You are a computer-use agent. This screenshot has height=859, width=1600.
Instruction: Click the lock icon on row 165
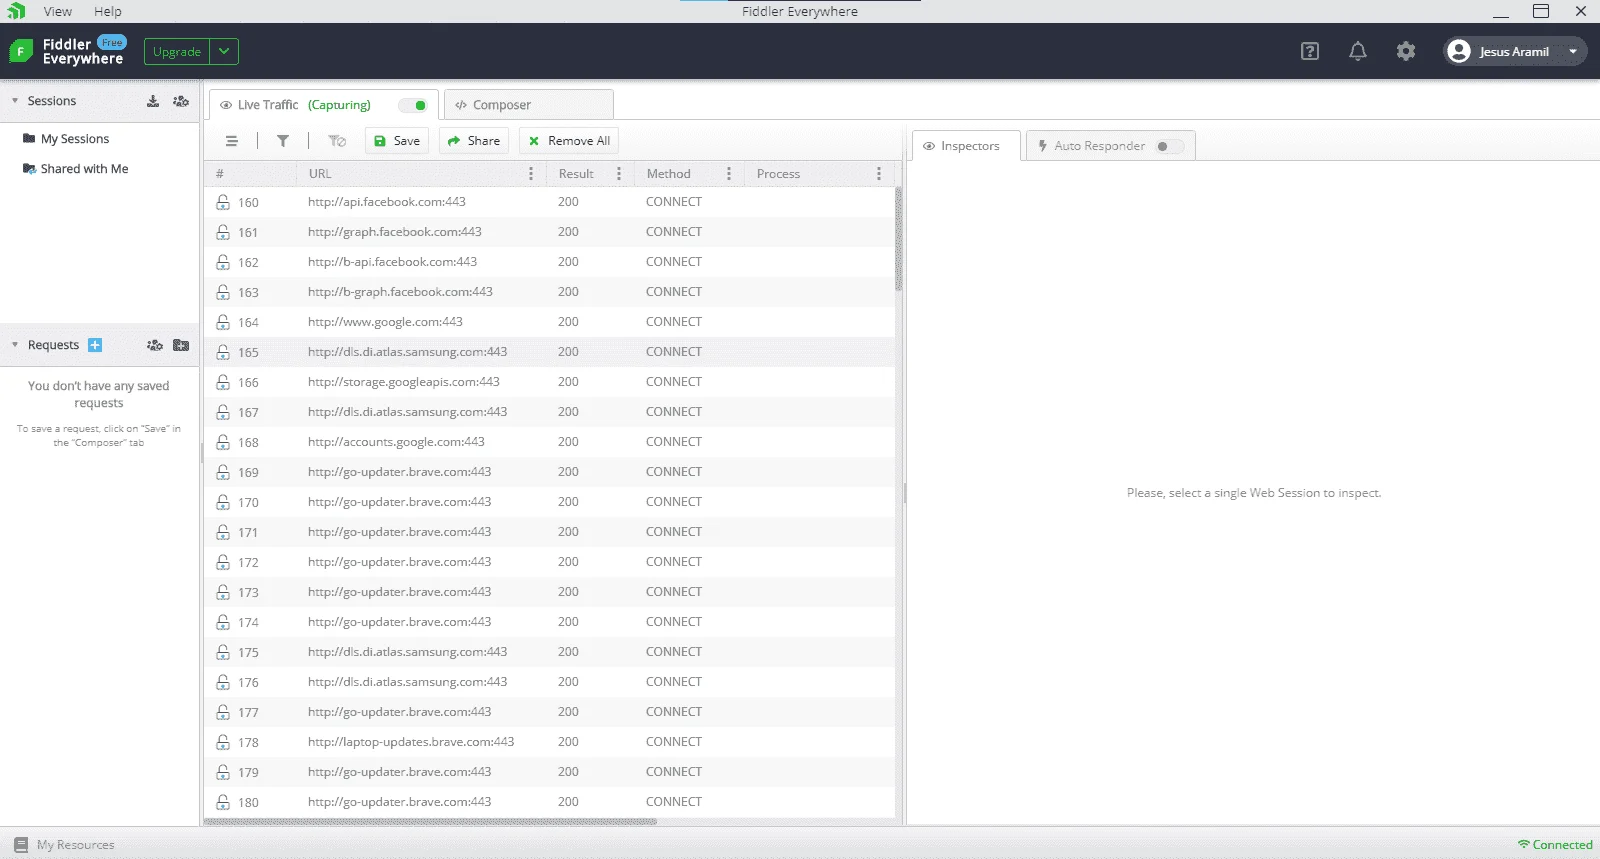click(x=223, y=352)
